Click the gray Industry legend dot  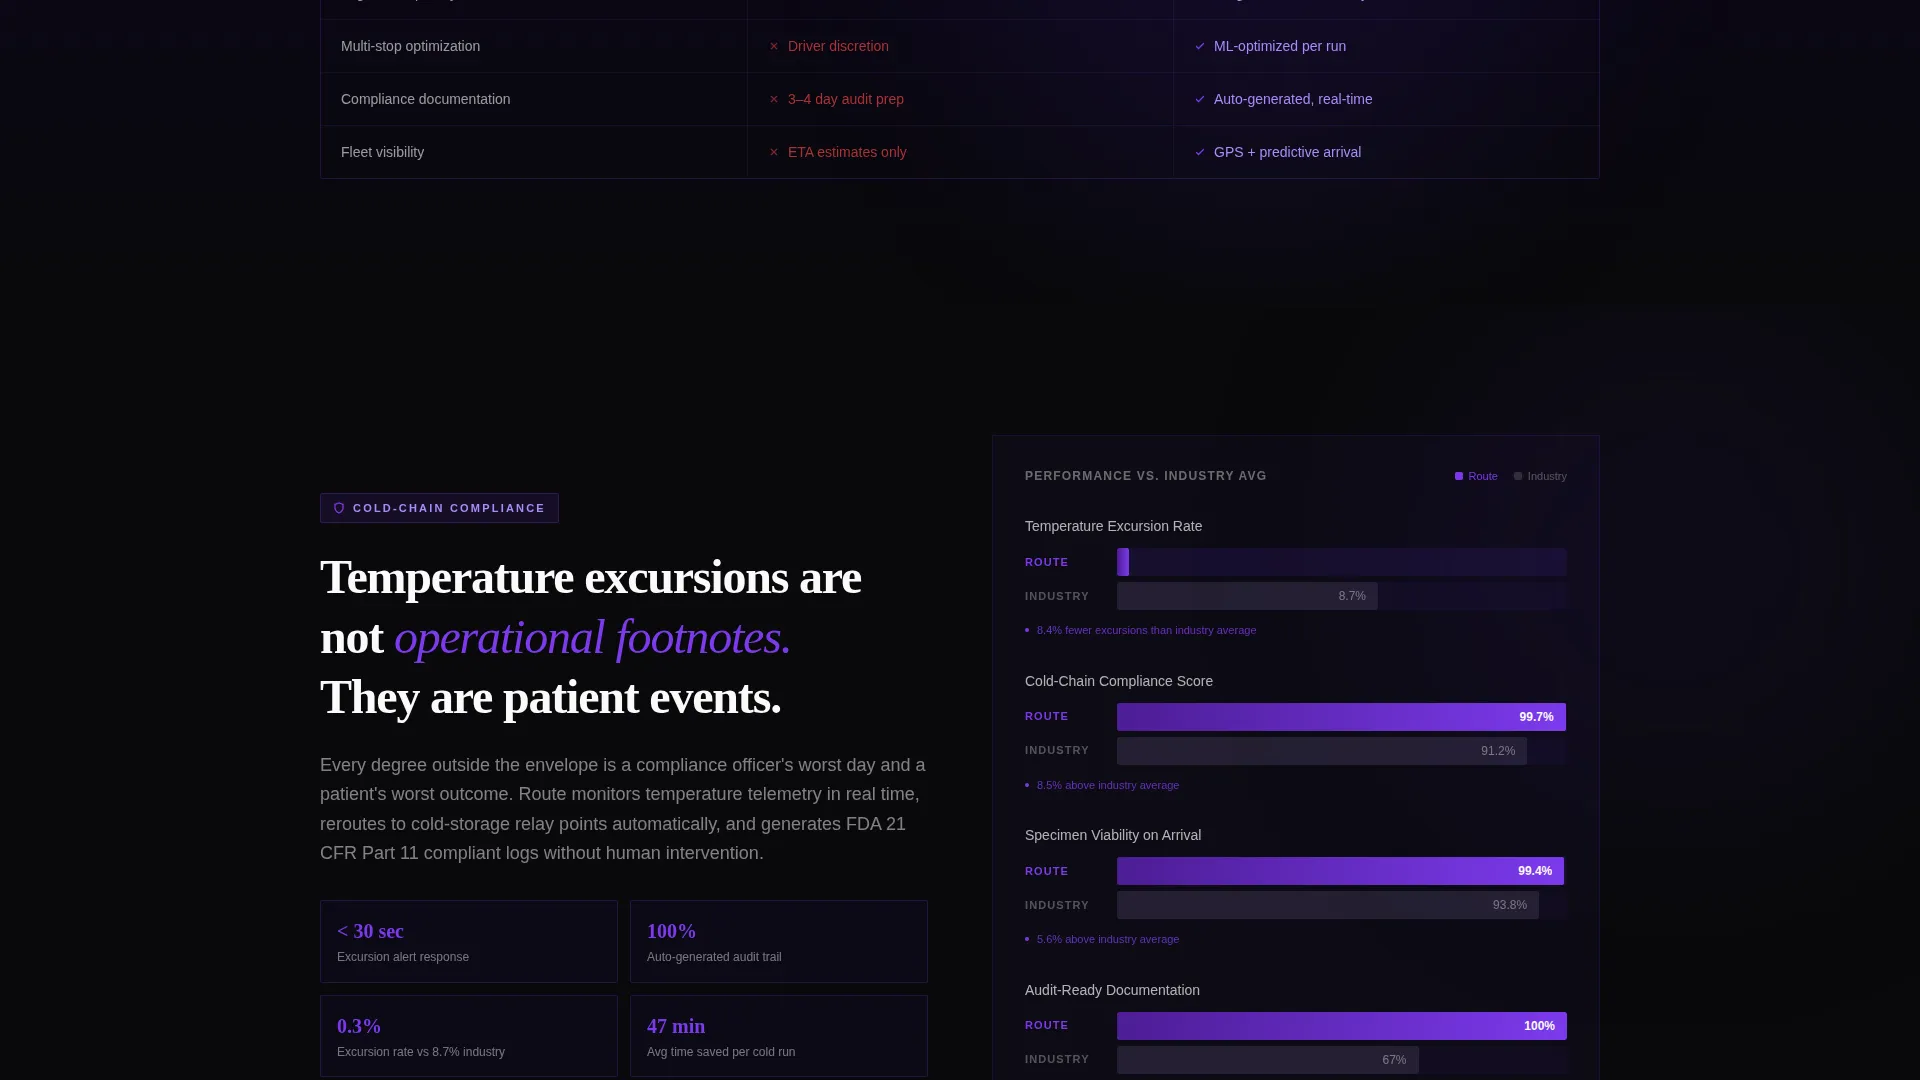[1518, 476]
